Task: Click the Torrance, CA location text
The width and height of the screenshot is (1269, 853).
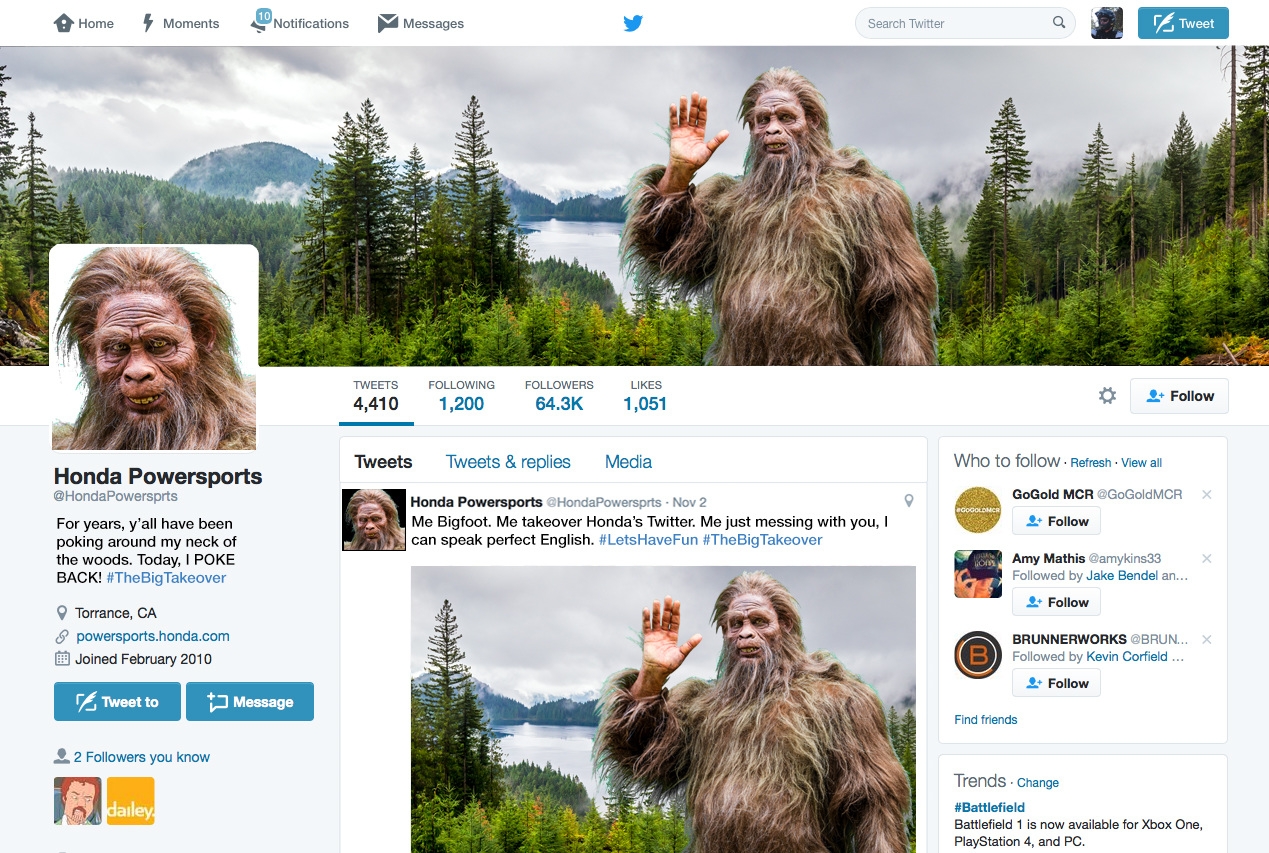Action: point(116,613)
